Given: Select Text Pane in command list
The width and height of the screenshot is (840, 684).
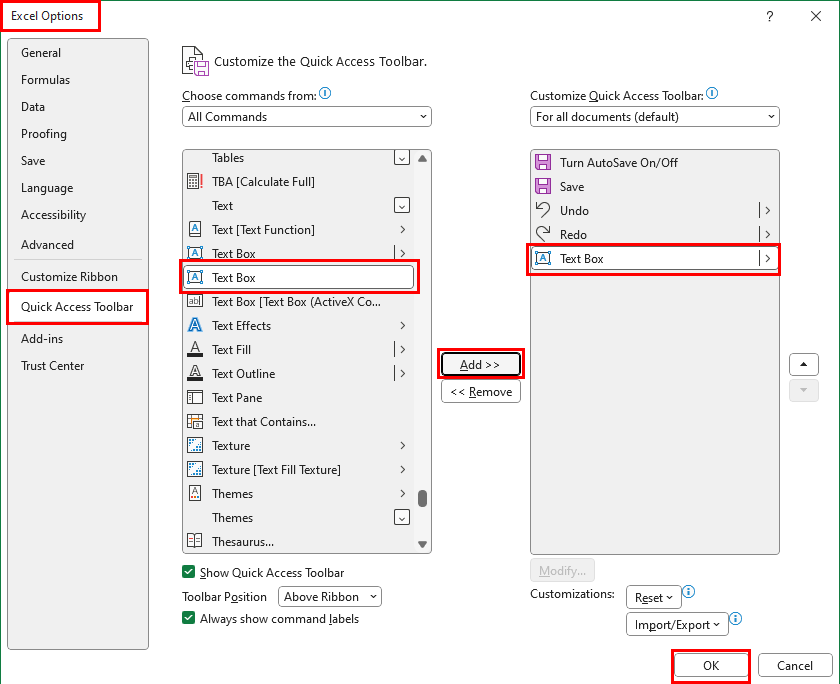Looking at the screenshot, I should point(298,397).
